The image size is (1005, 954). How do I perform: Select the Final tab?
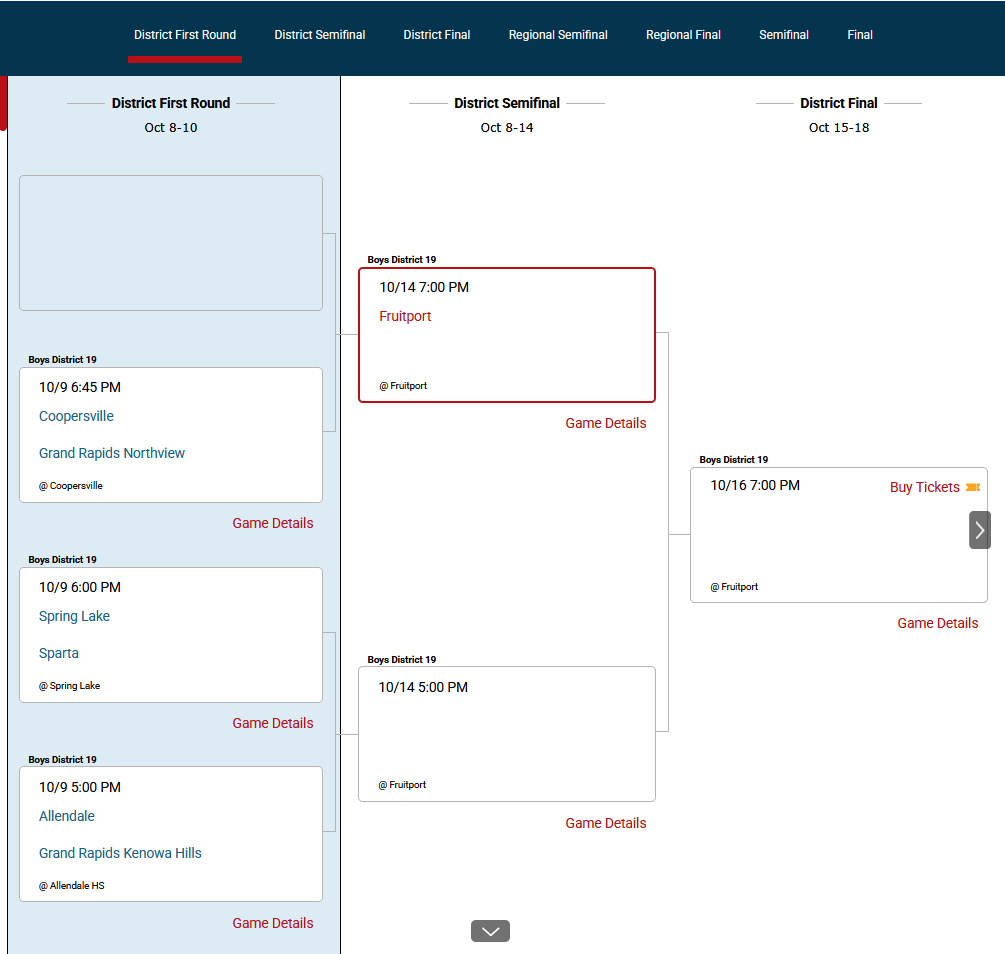coord(860,35)
